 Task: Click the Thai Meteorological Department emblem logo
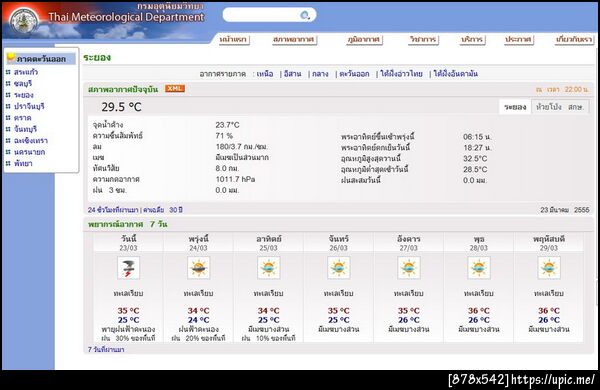pos(24,20)
